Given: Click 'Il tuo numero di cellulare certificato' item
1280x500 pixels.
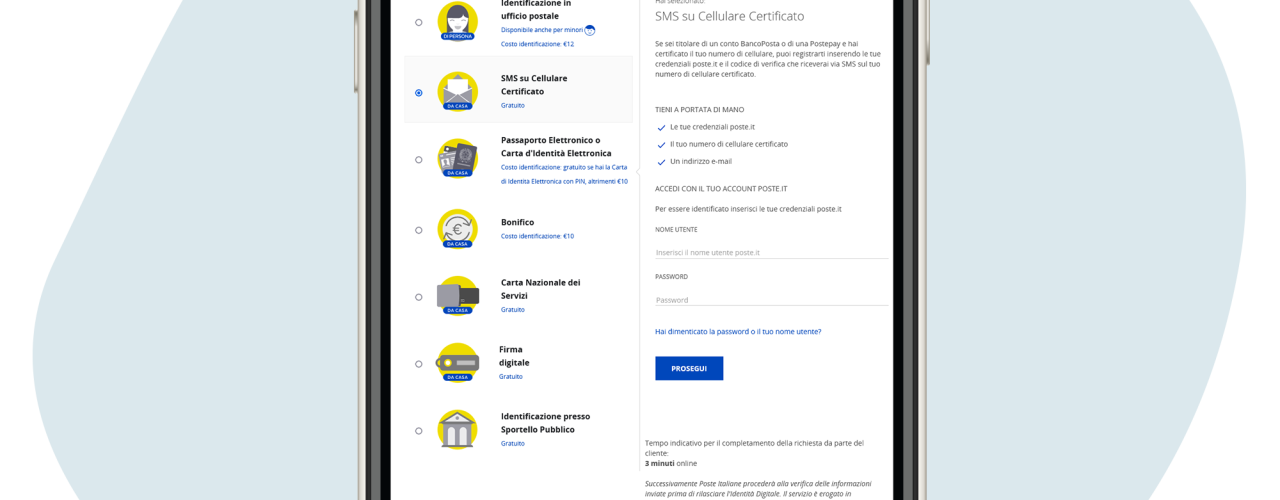Looking at the screenshot, I should [x=729, y=144].
